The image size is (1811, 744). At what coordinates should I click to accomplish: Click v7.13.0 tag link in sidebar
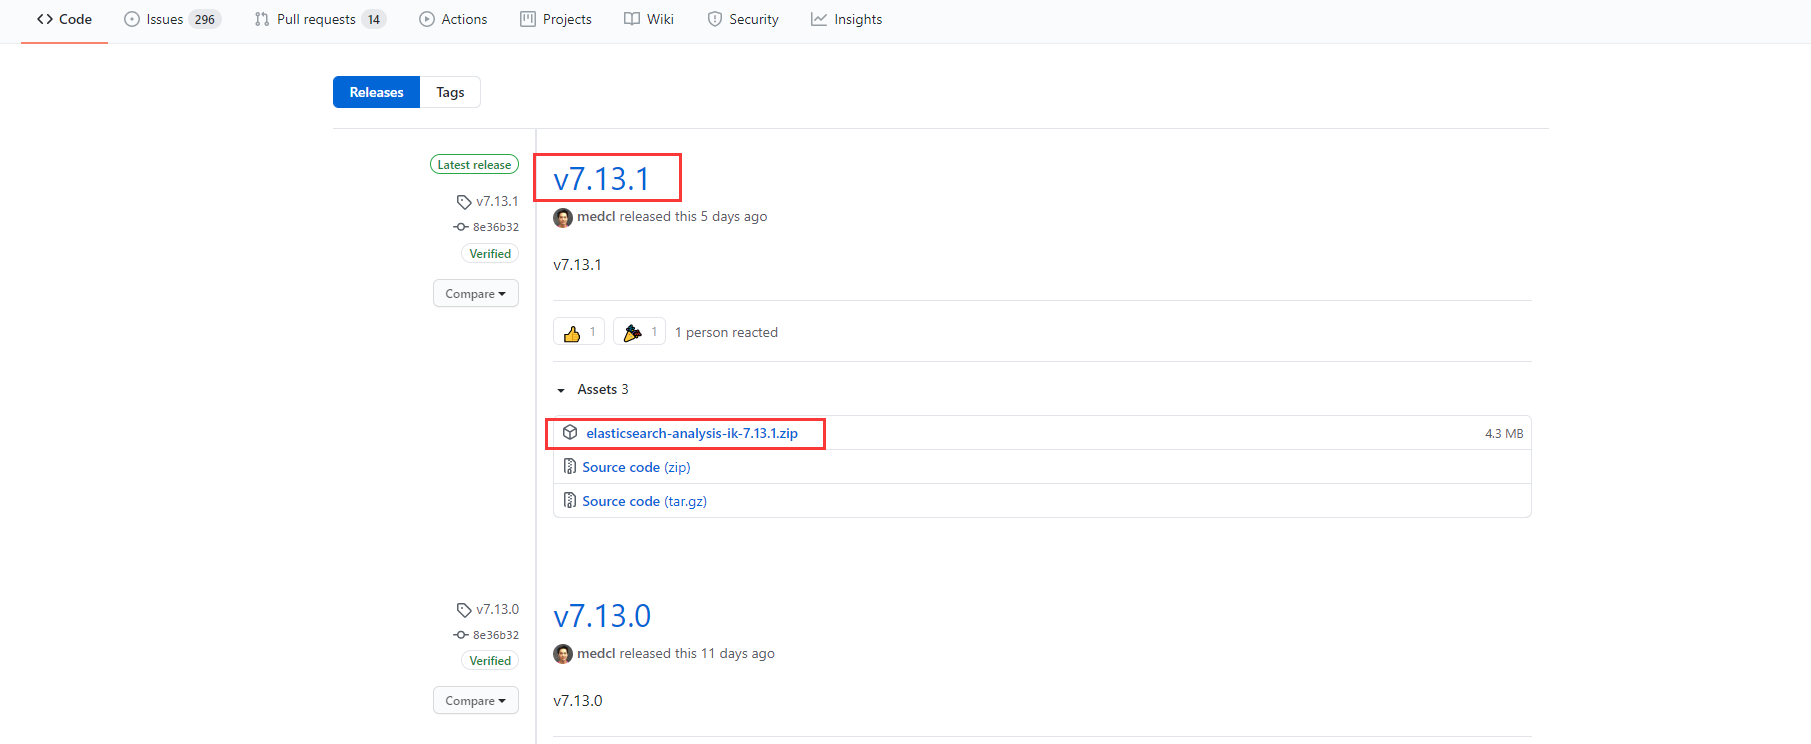pyautogui.click(x=497, y=609)
